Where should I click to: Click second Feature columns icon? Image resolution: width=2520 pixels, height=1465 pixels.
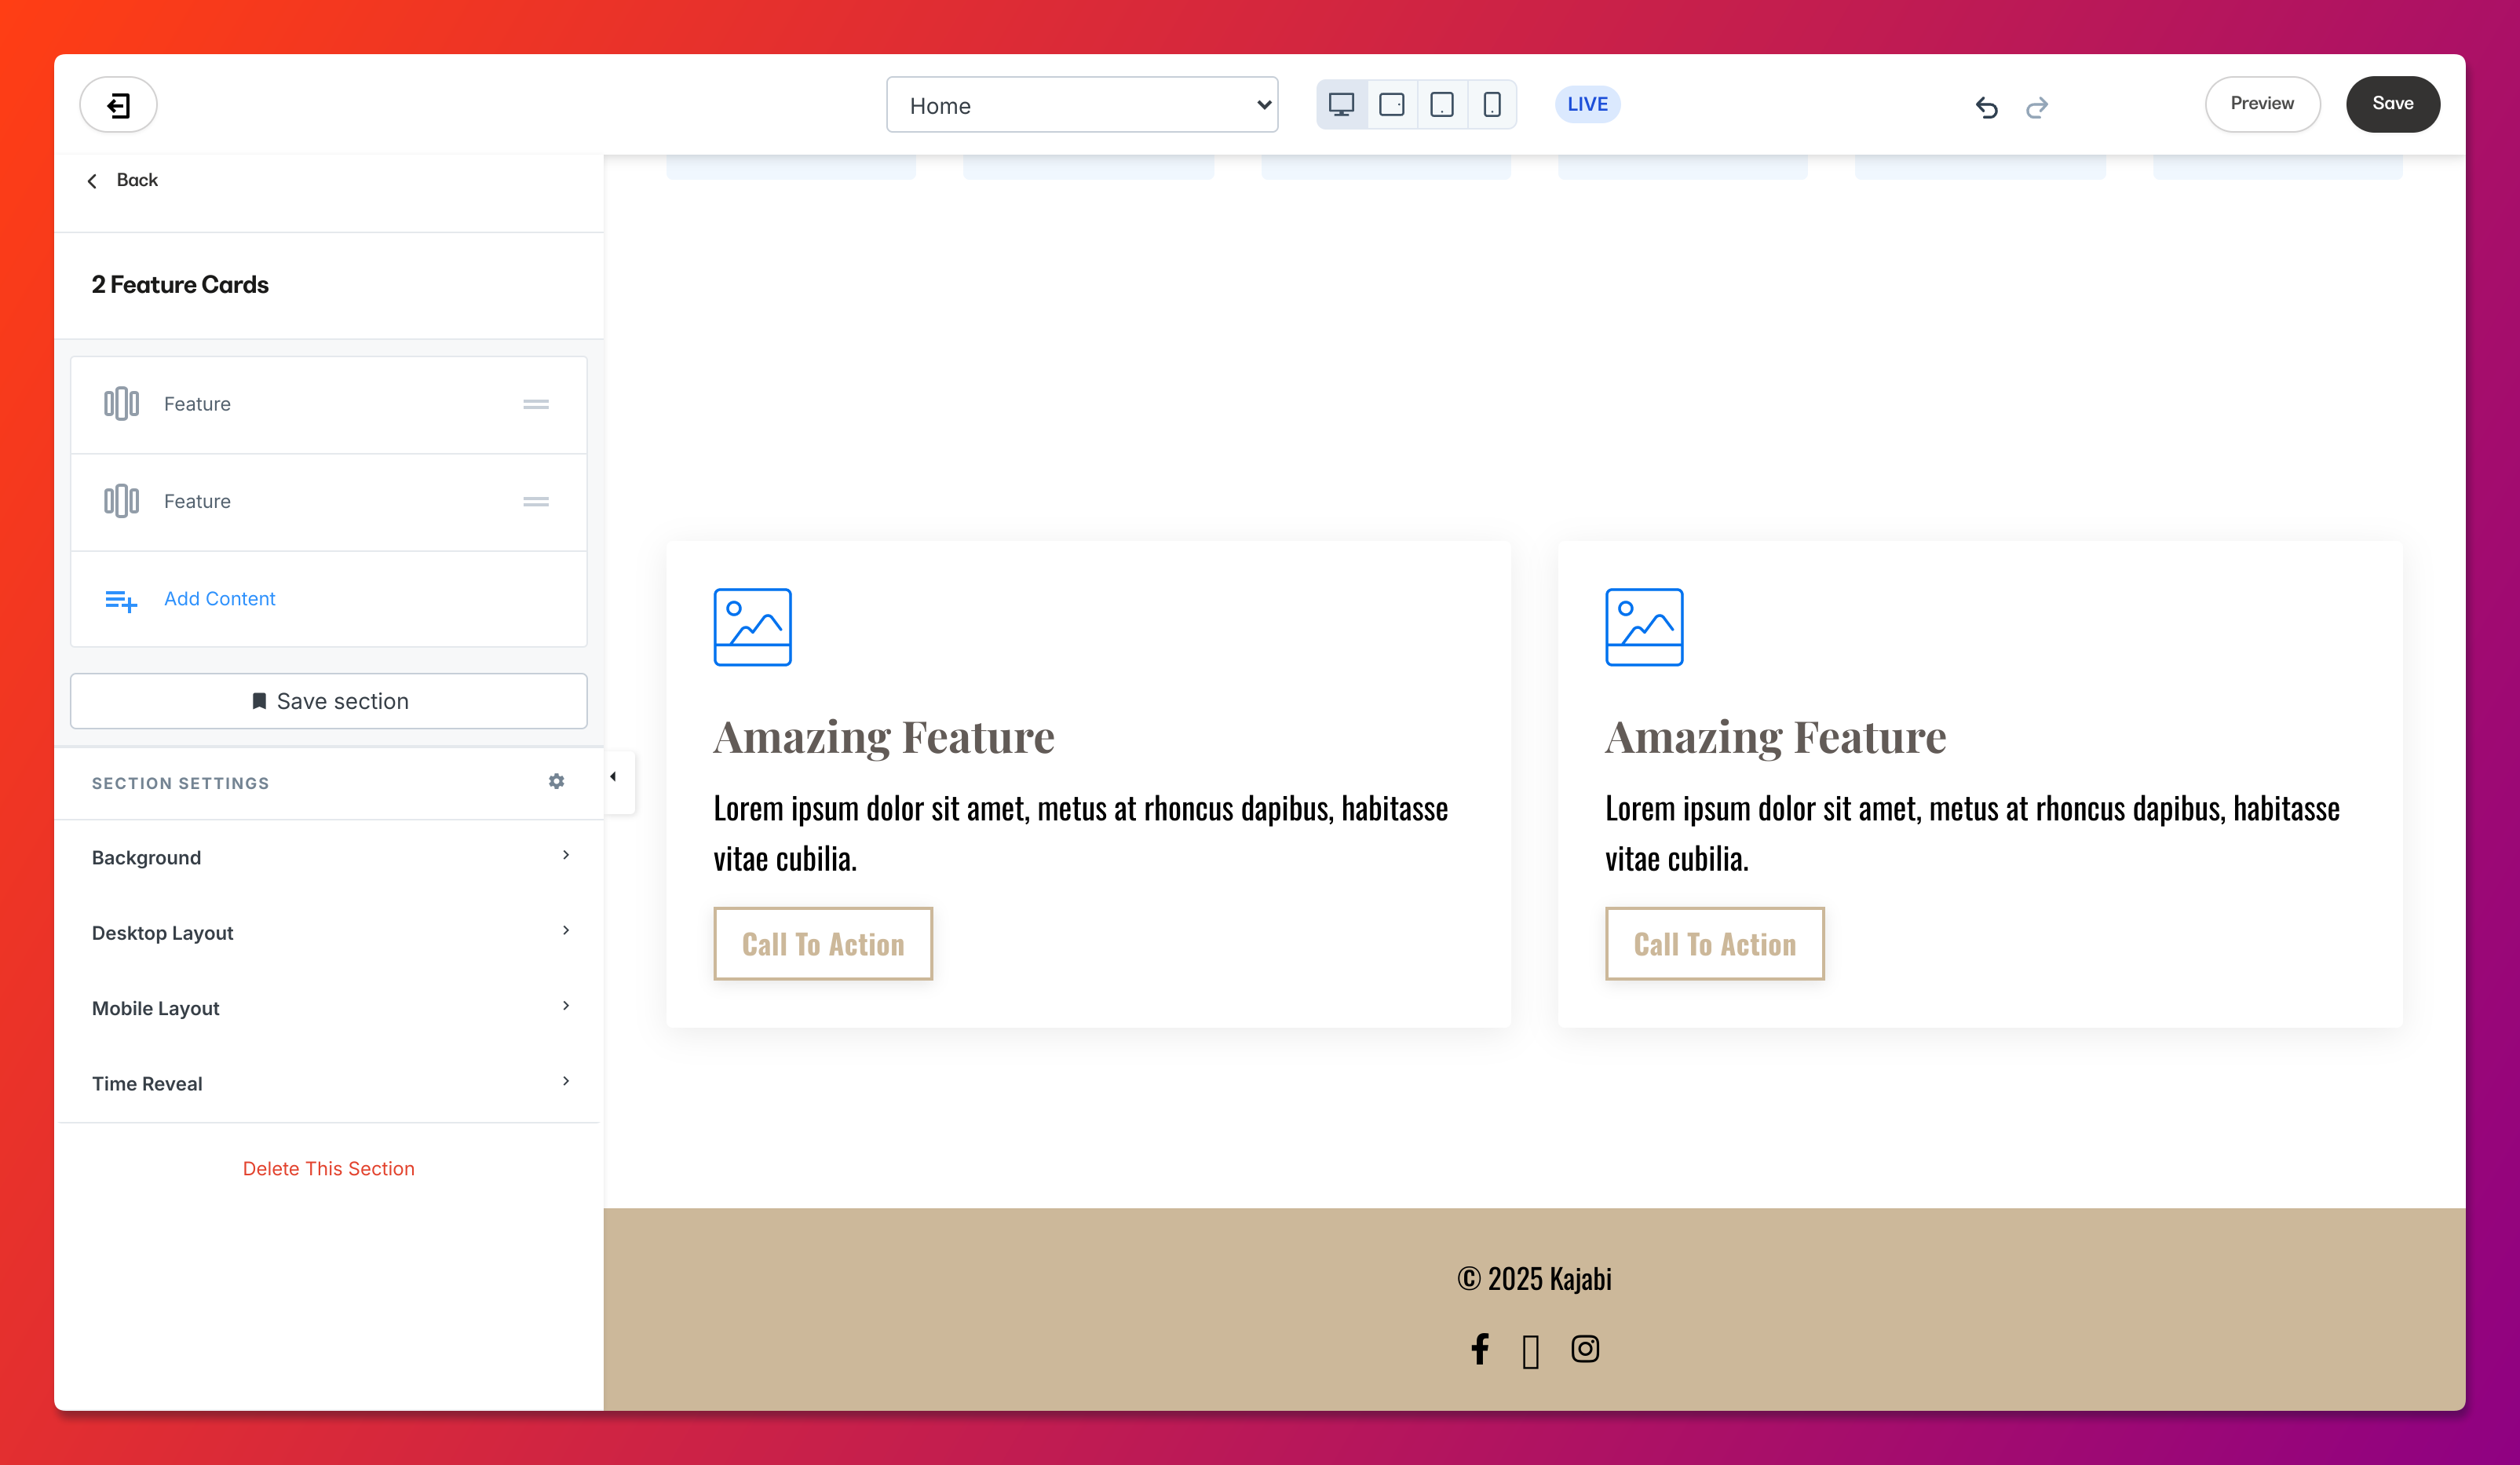click(121, 501)
